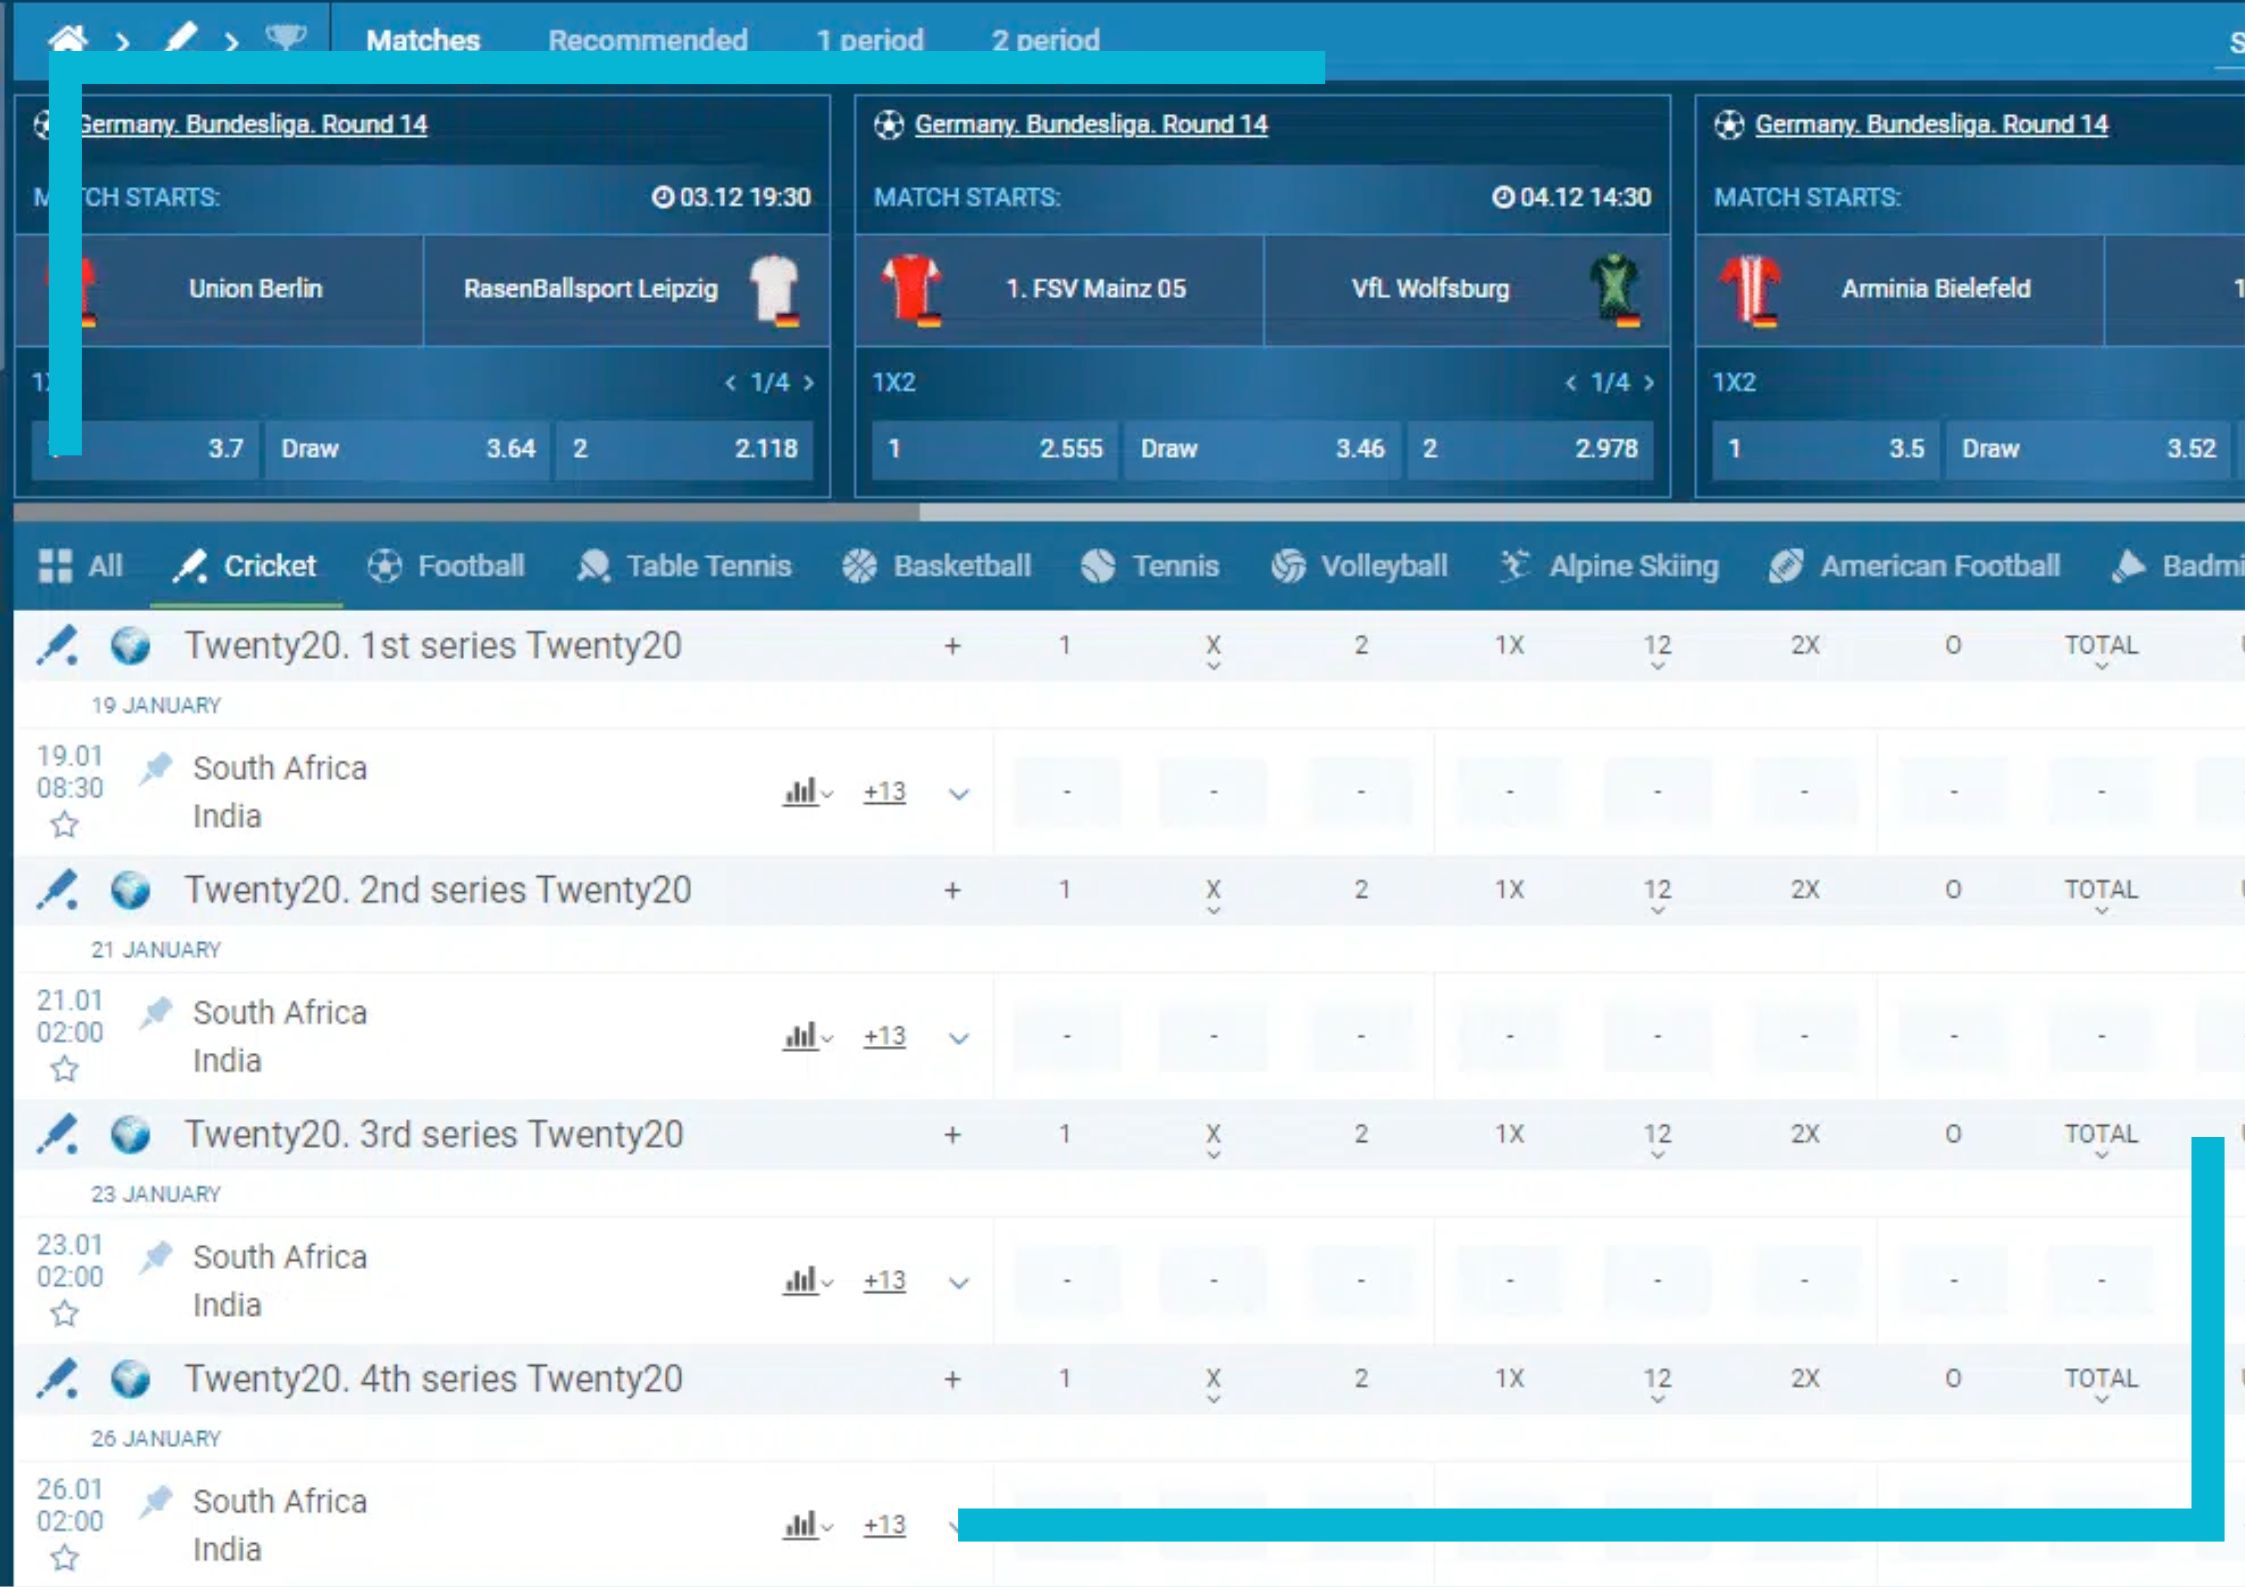Expand 2nd series Twenty20 with plus
Image resolution: width=2245 pixels, height=1587 pixels.
952,890
